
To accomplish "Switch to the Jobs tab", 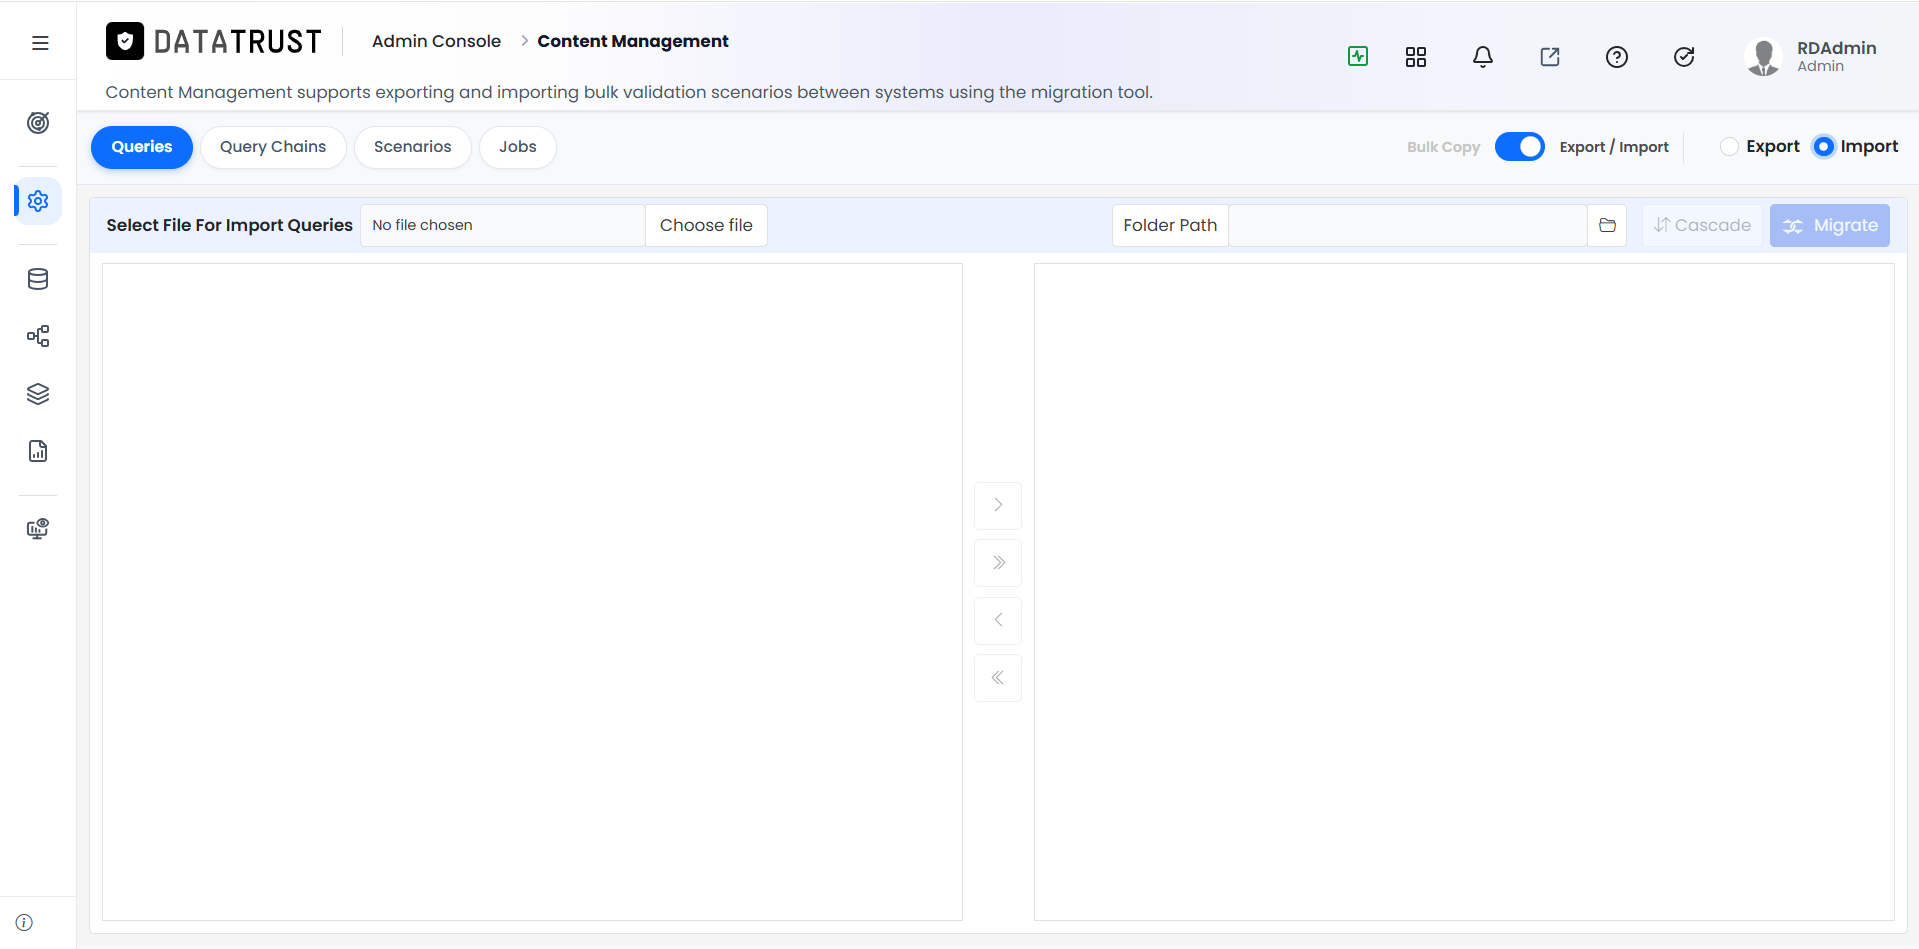I will point(518,147).
